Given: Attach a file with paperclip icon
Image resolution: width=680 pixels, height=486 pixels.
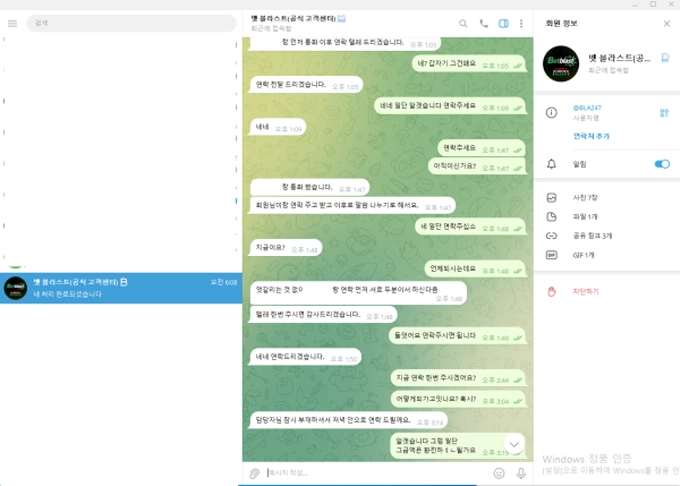Looking at the screenshot, I should (255, 472).
